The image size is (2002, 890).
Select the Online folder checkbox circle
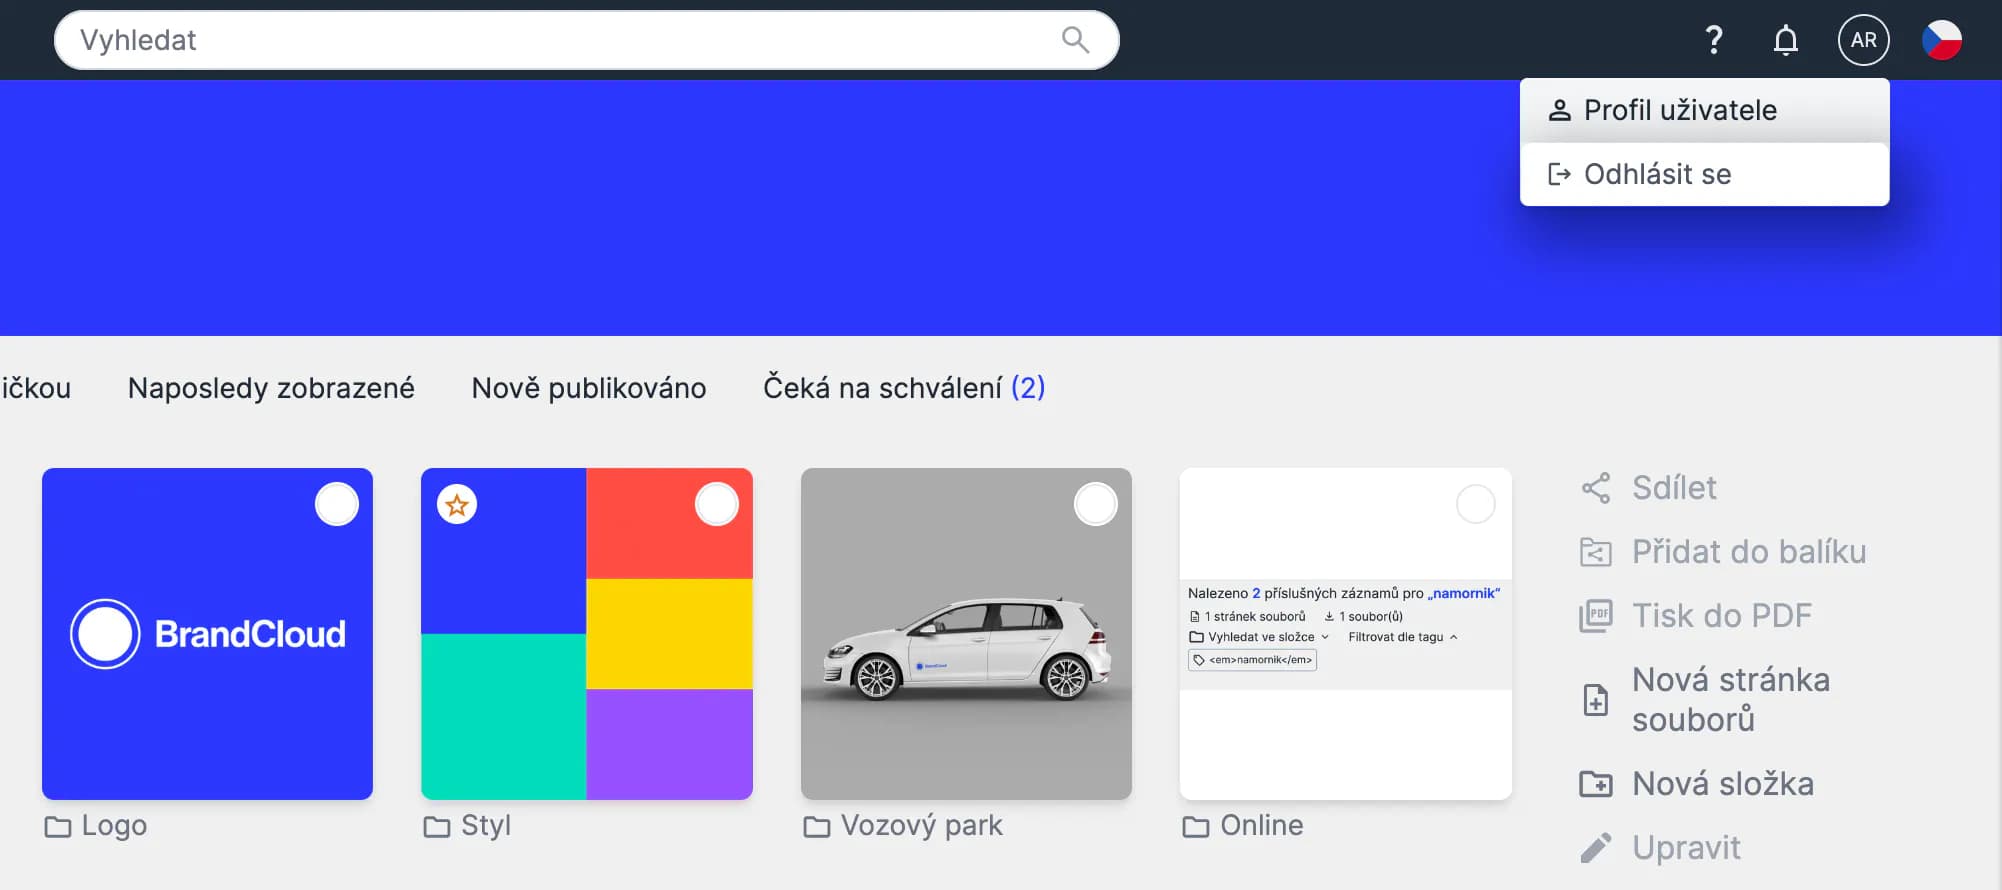[x=1475, y=505]
